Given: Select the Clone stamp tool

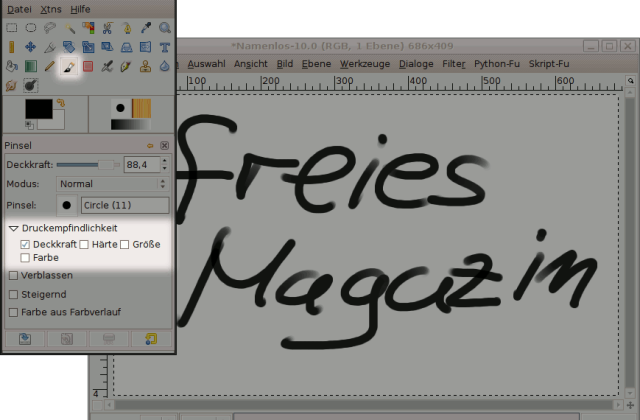Looking at the screenshot, I should click(145, 66).
